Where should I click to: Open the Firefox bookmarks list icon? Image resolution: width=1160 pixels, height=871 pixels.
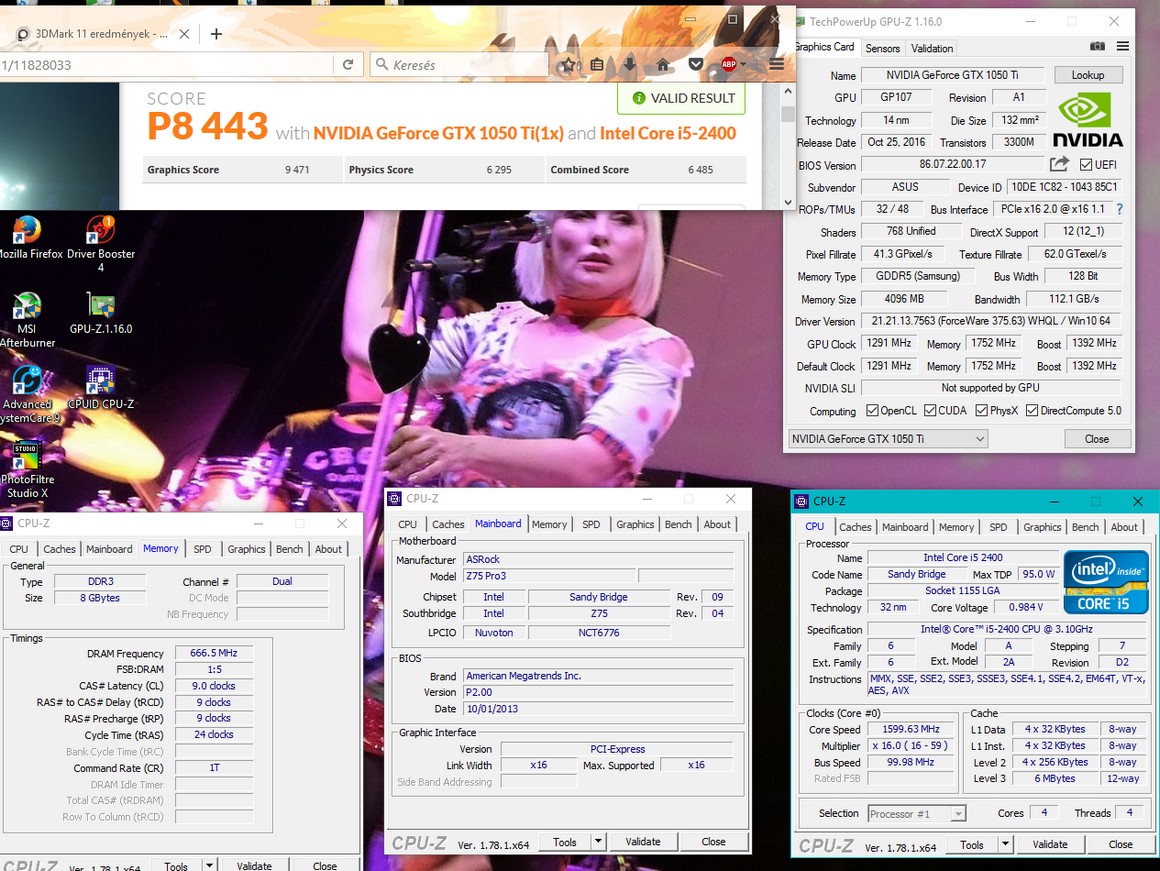point(597,65)
